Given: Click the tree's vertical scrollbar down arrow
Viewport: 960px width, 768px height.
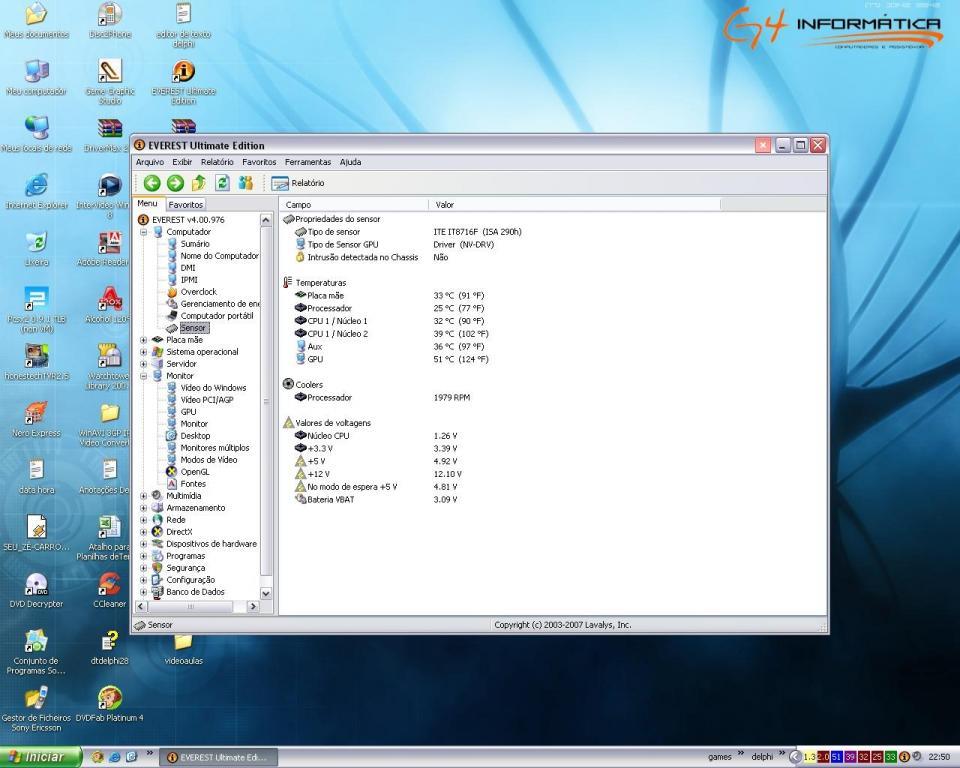Looking at the screenshot, I should [x=266, y=593].
